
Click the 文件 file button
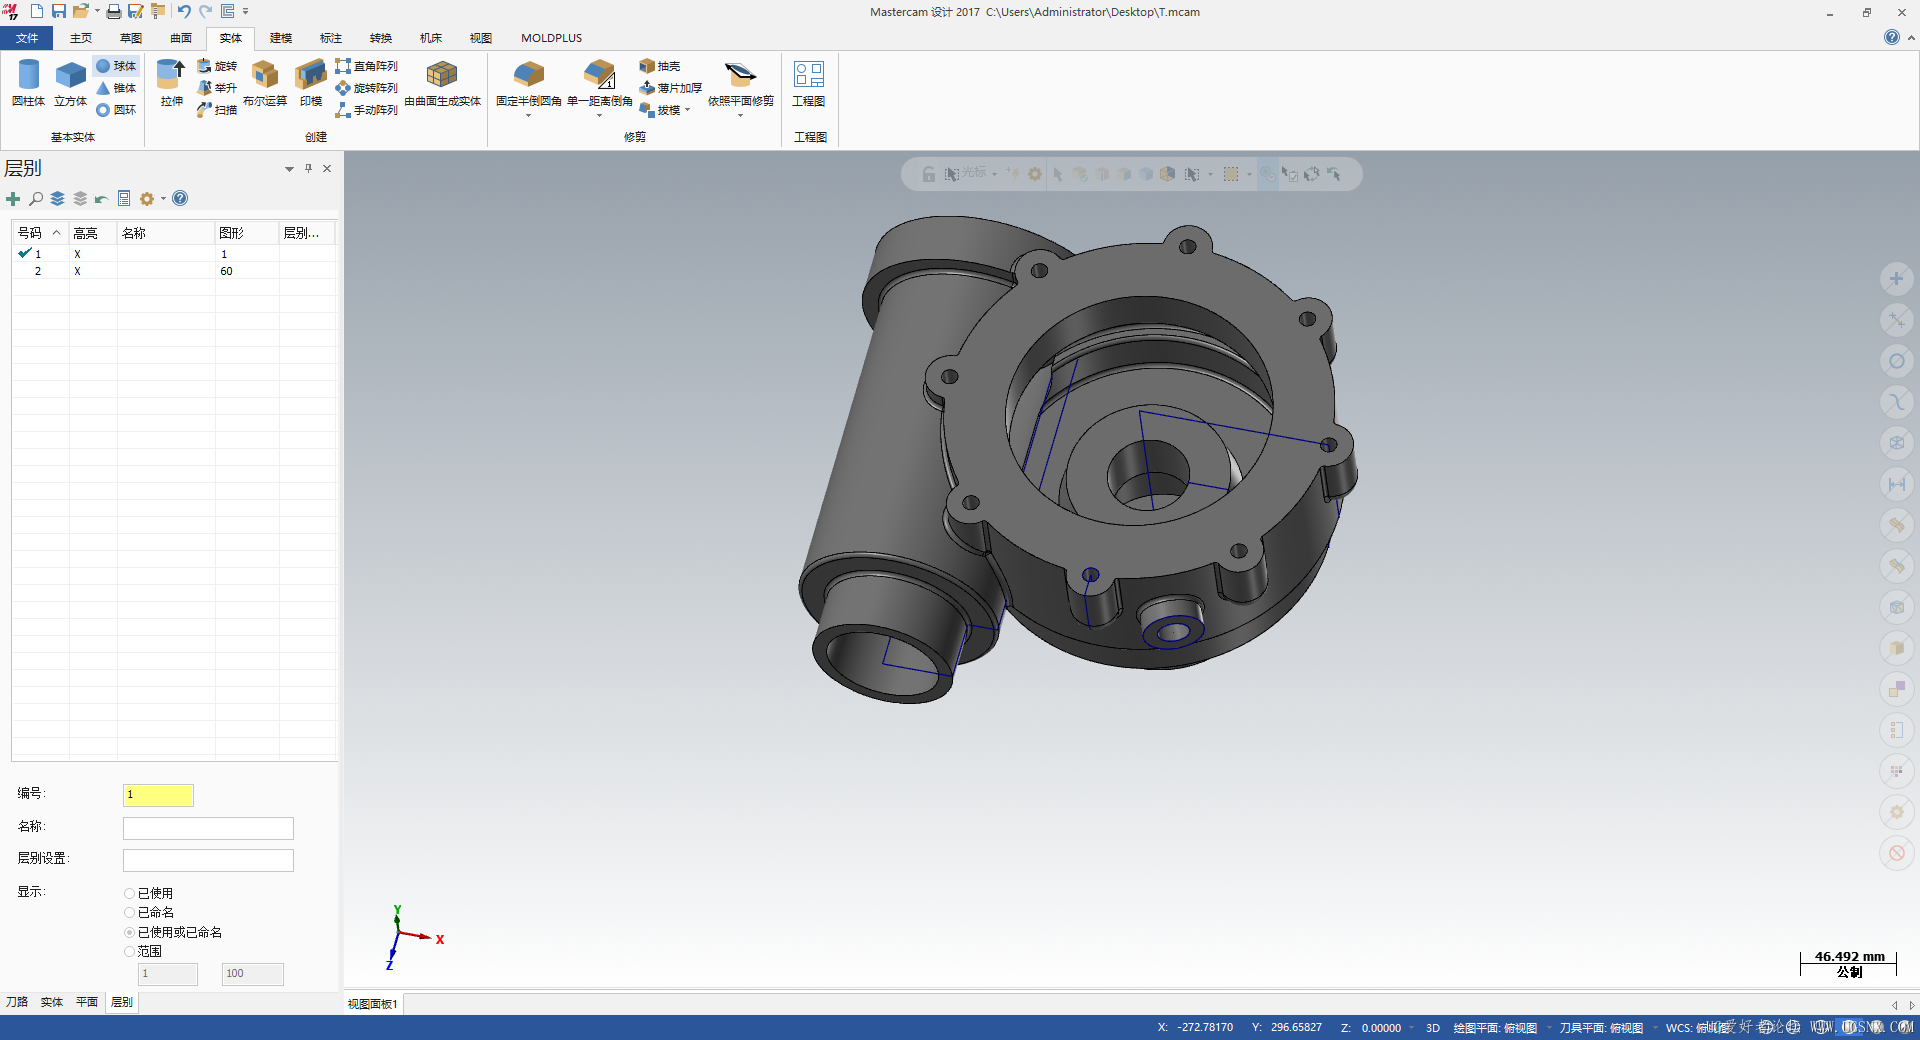tap(27, 38)
